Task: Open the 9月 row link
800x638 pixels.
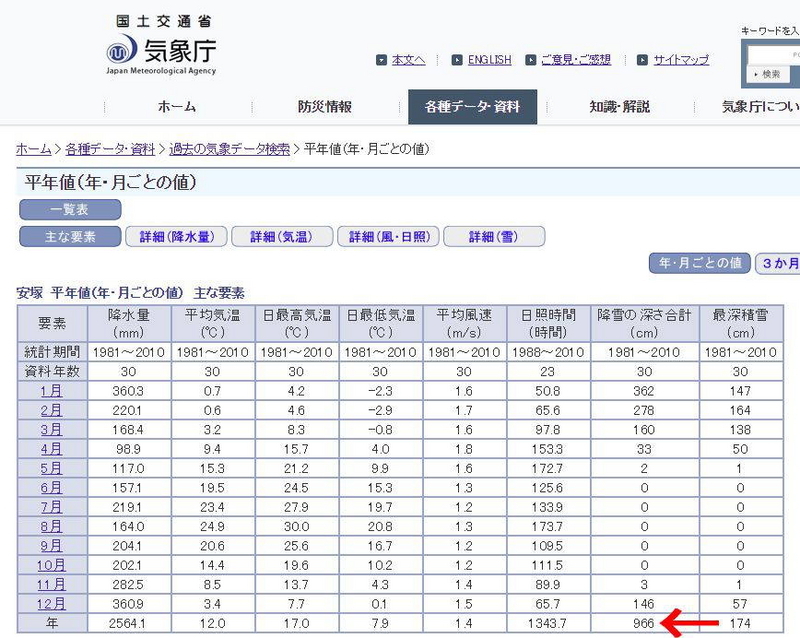Action: tap(52, 546)
